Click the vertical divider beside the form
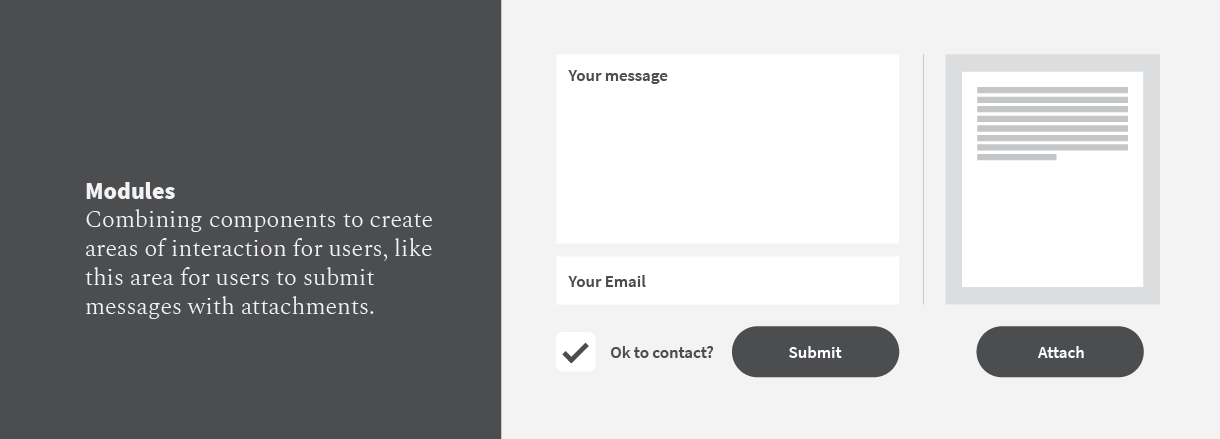Viewport: 1220px width, 439px height. pos(923,180)
